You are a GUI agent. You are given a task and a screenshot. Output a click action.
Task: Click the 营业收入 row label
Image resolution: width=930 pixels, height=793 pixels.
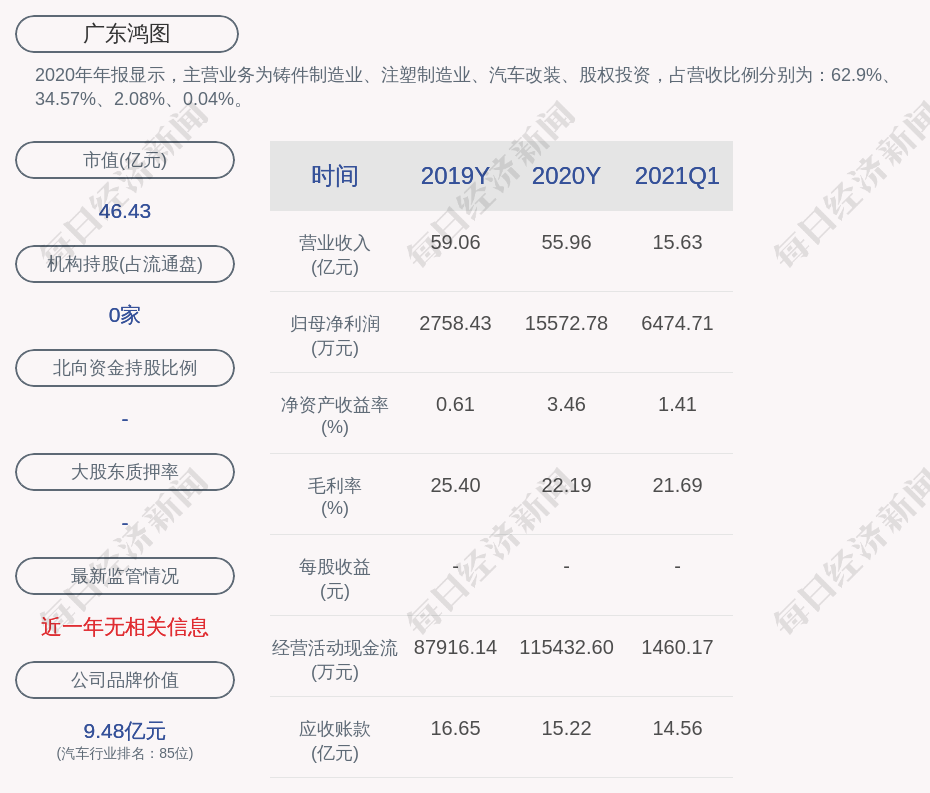pyautogui.click(x=335, y=254)
